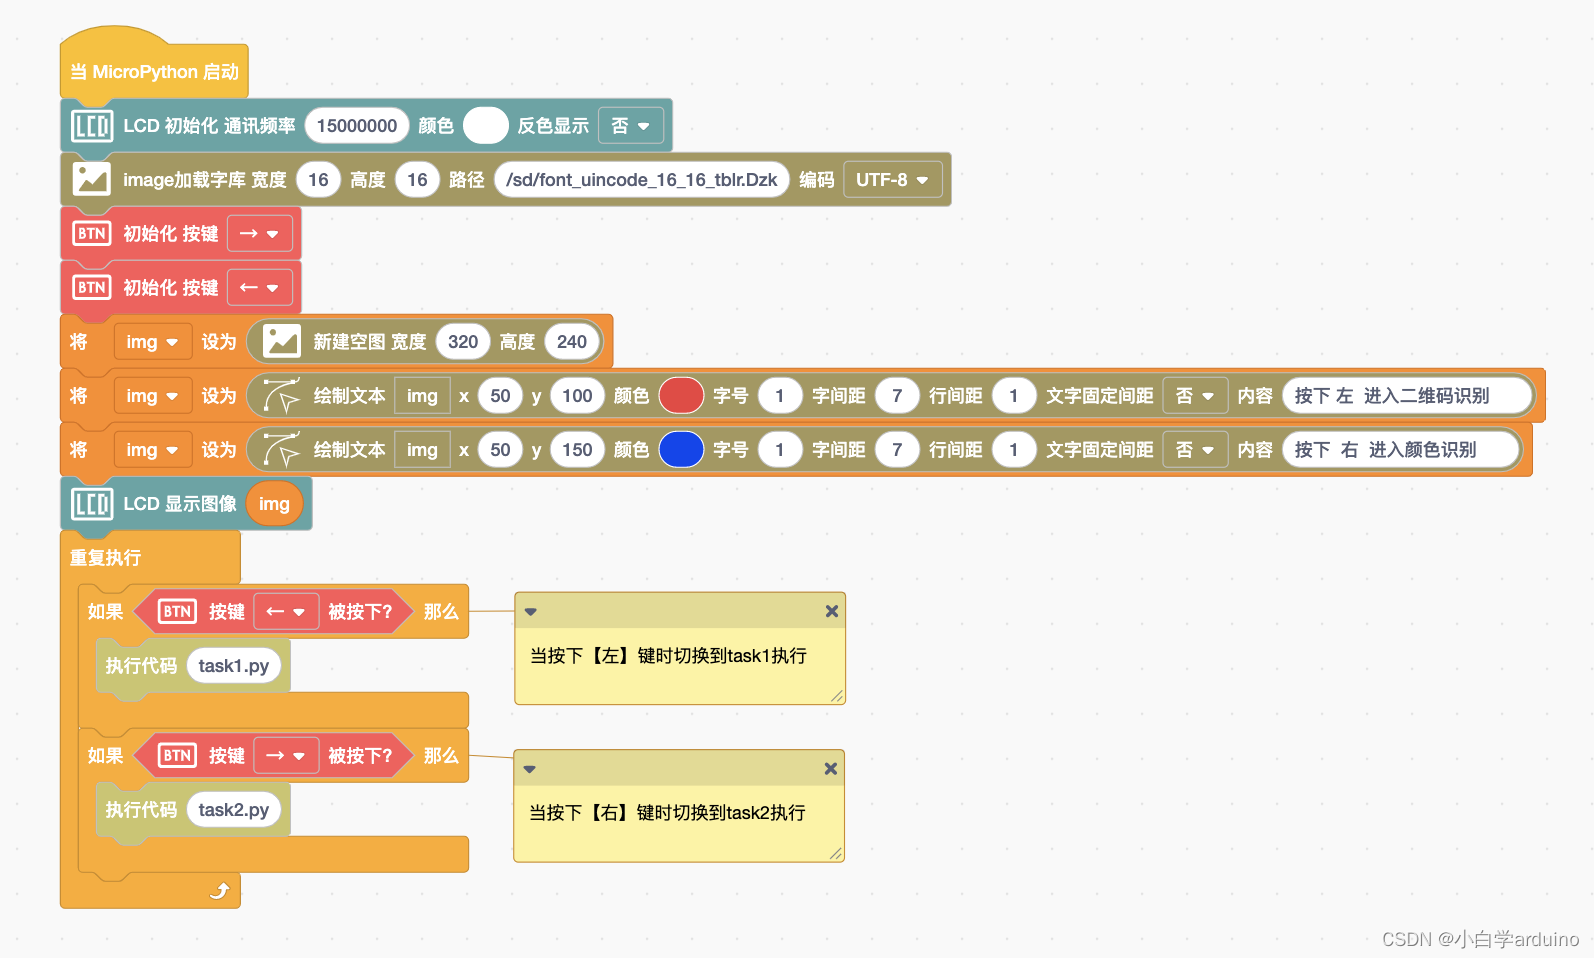Click the y value 100 field

pyautogui.click(x=577, y=396)
